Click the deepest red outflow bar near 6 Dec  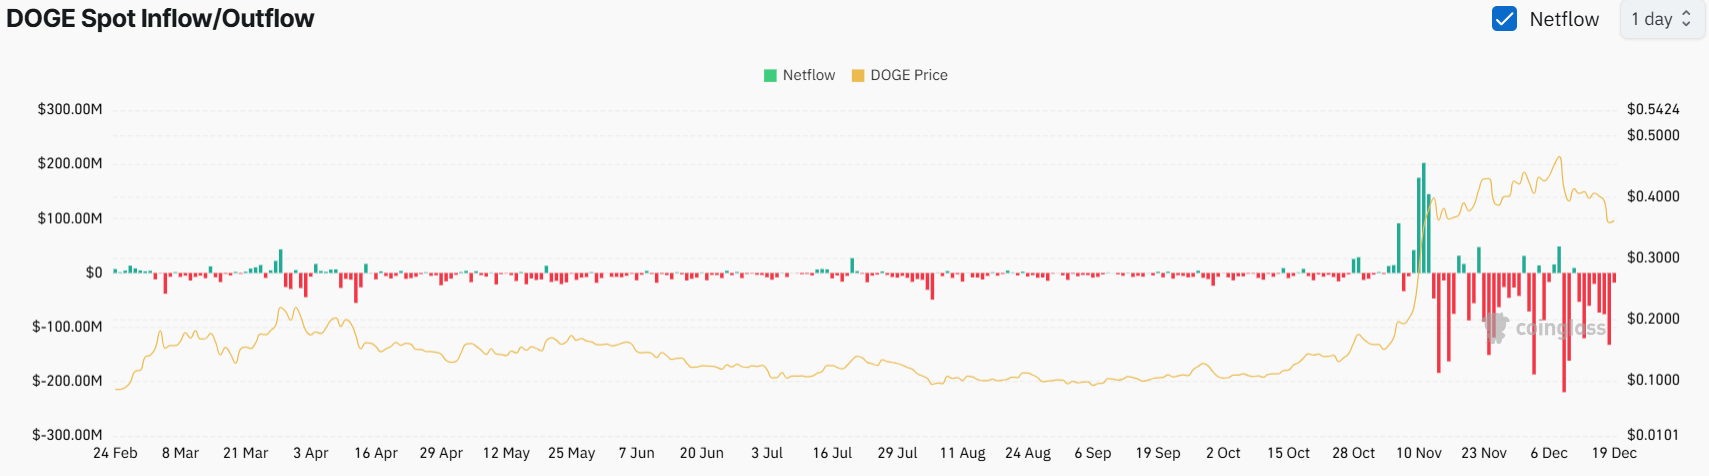click(x=1564, y=332)
